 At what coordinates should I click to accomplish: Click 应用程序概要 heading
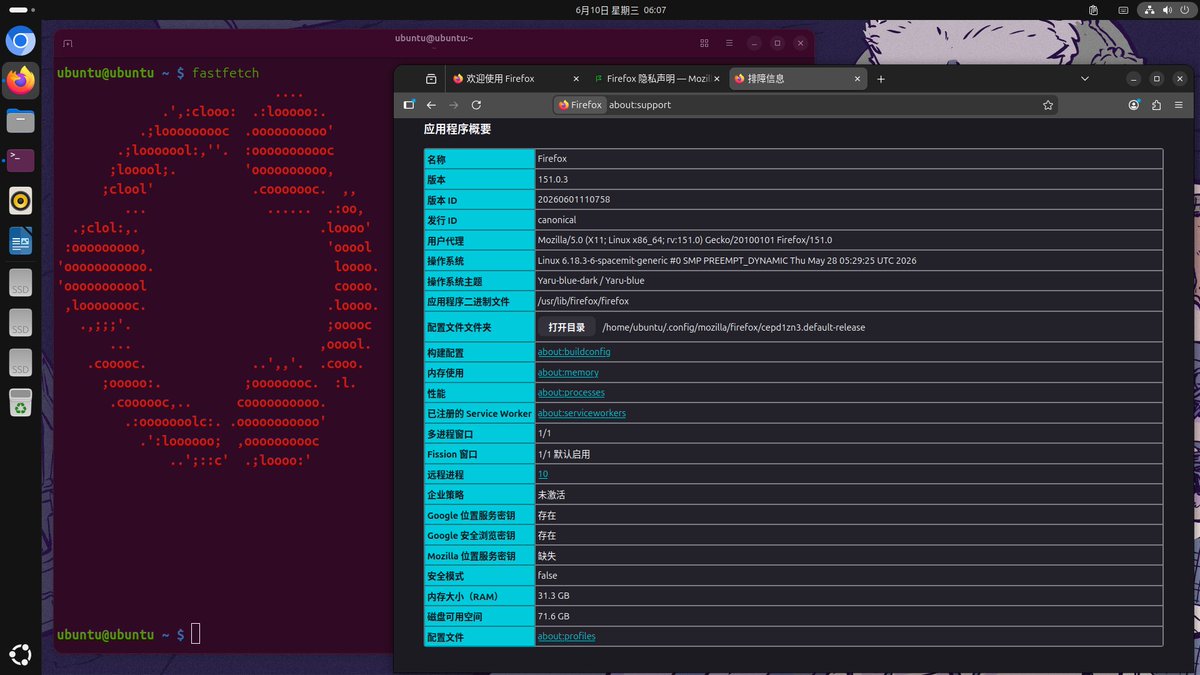pos(457,129)
